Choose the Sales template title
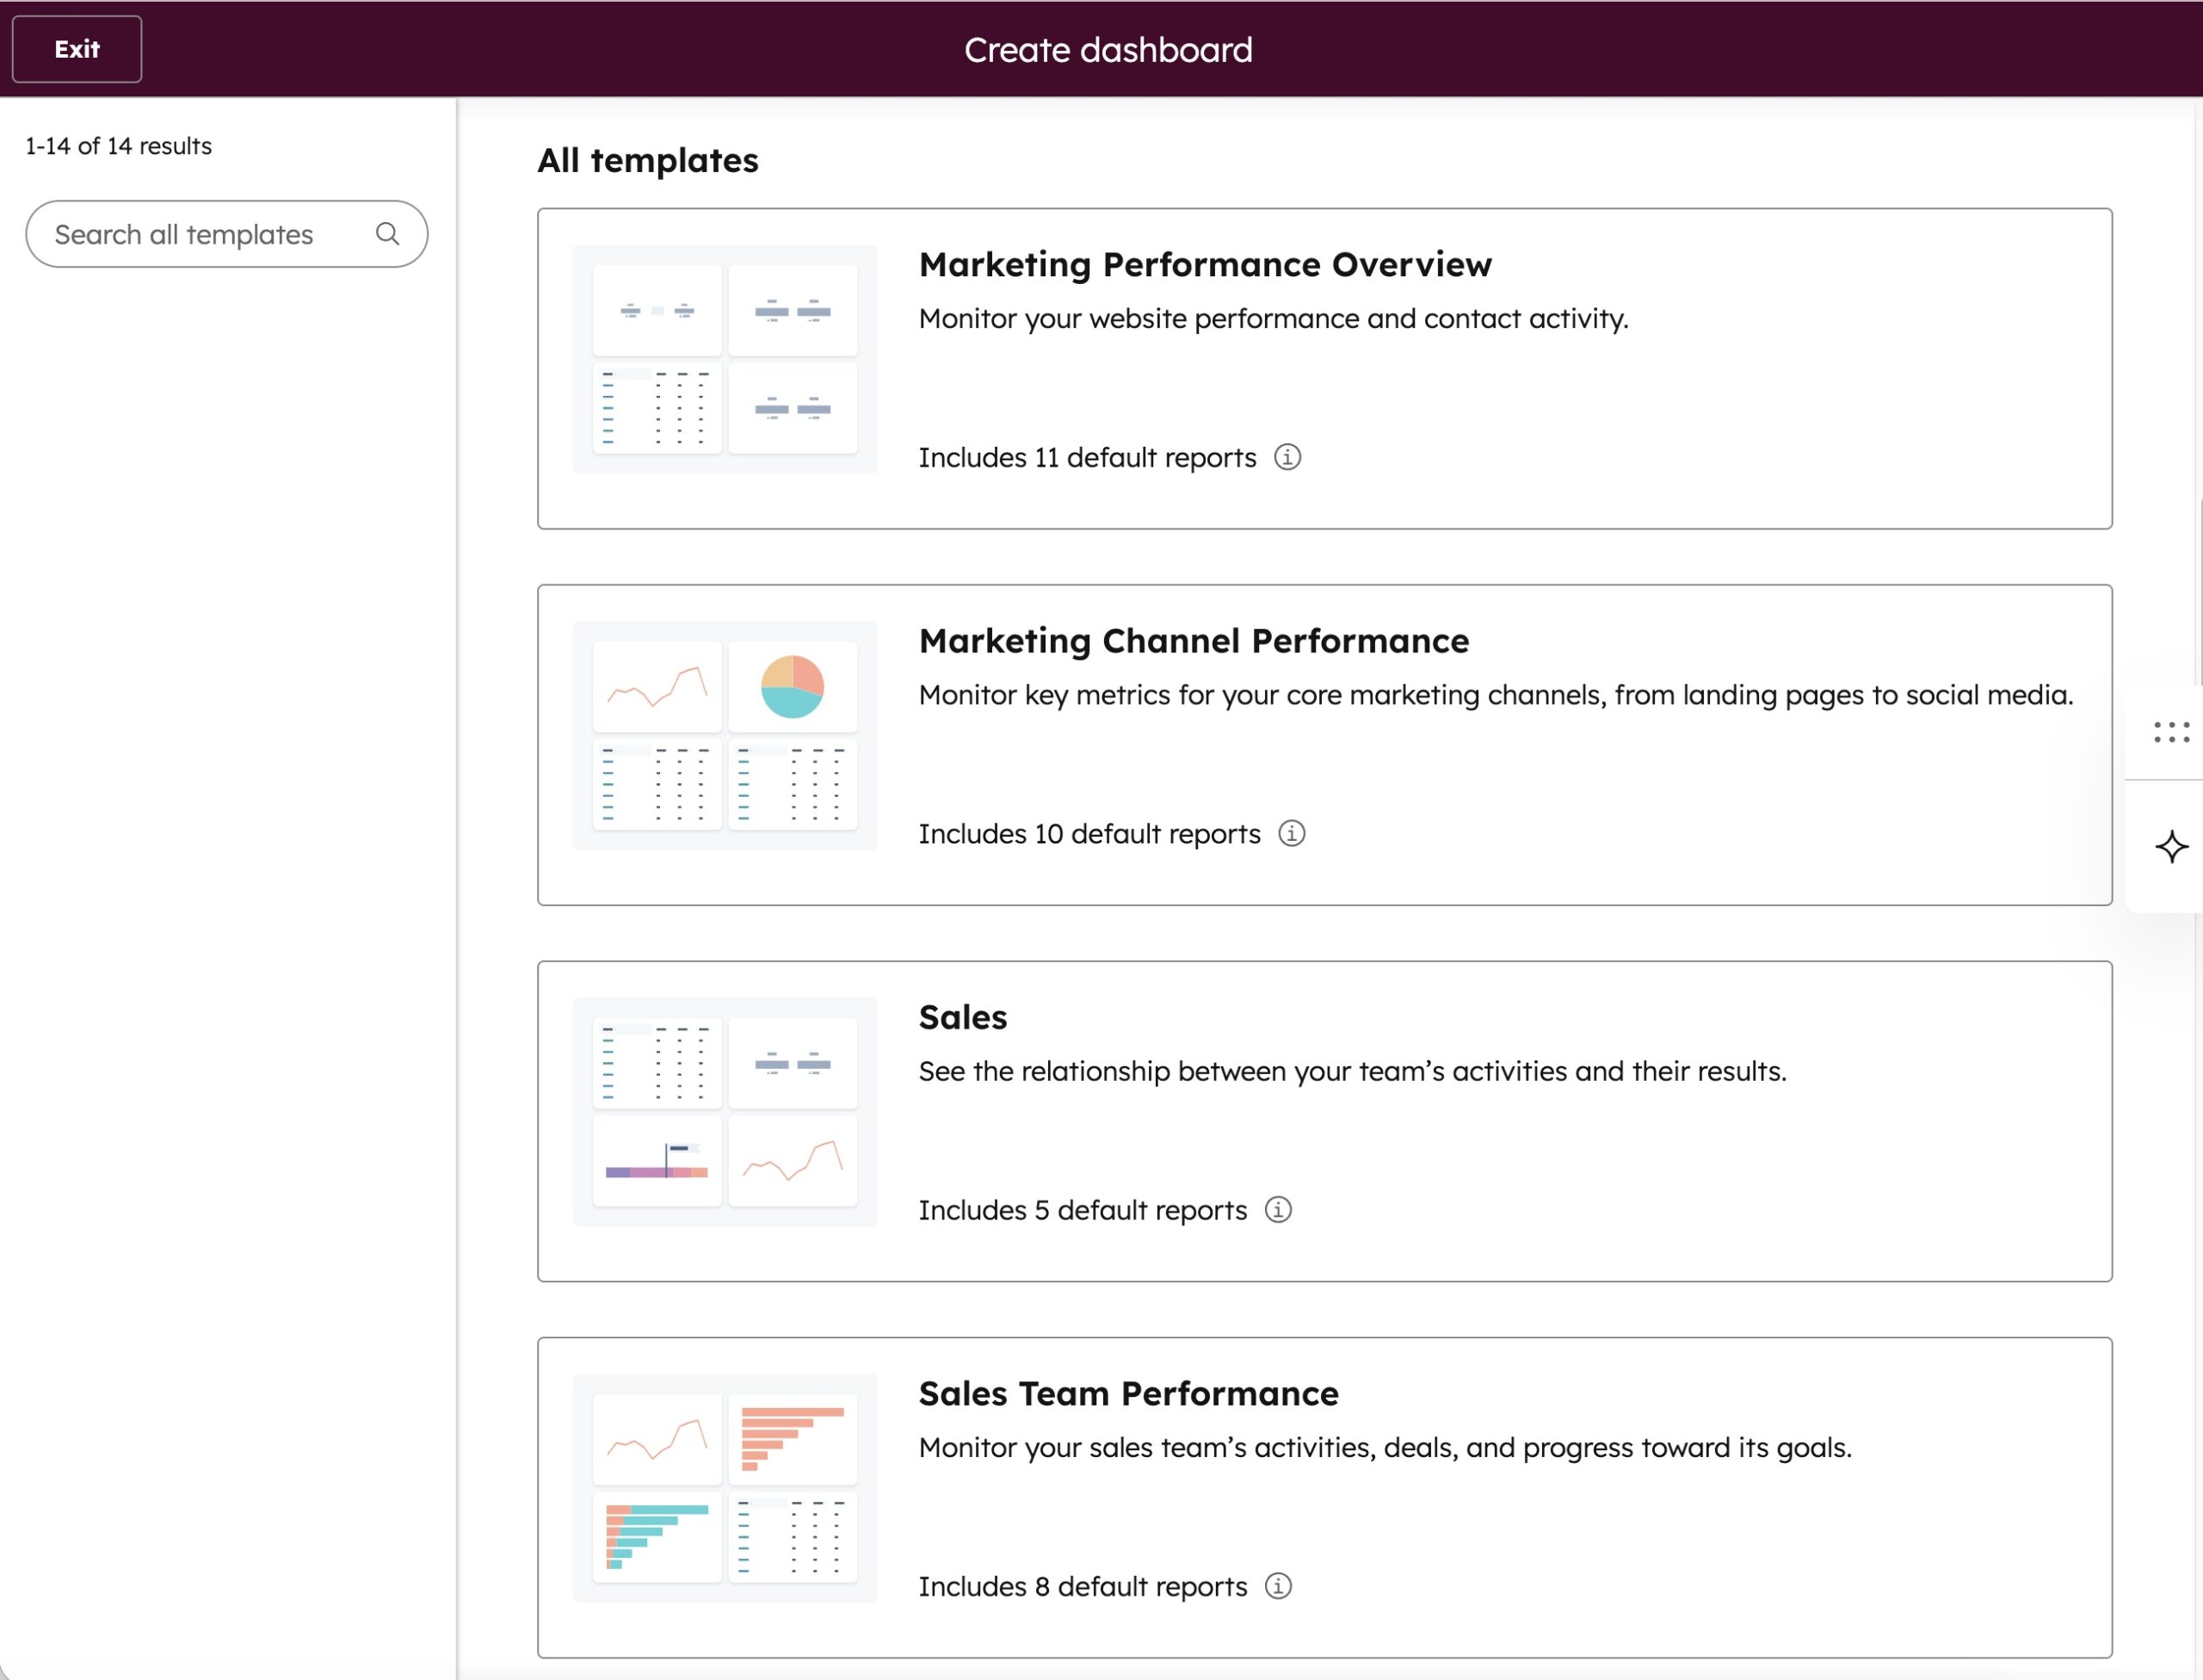The image size is (2203, 1680). pyautogui.click(x=962, y=1017)
